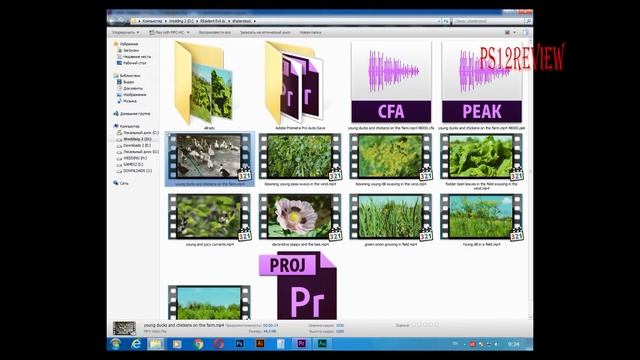Click the Windows Start button

(116, 344)
